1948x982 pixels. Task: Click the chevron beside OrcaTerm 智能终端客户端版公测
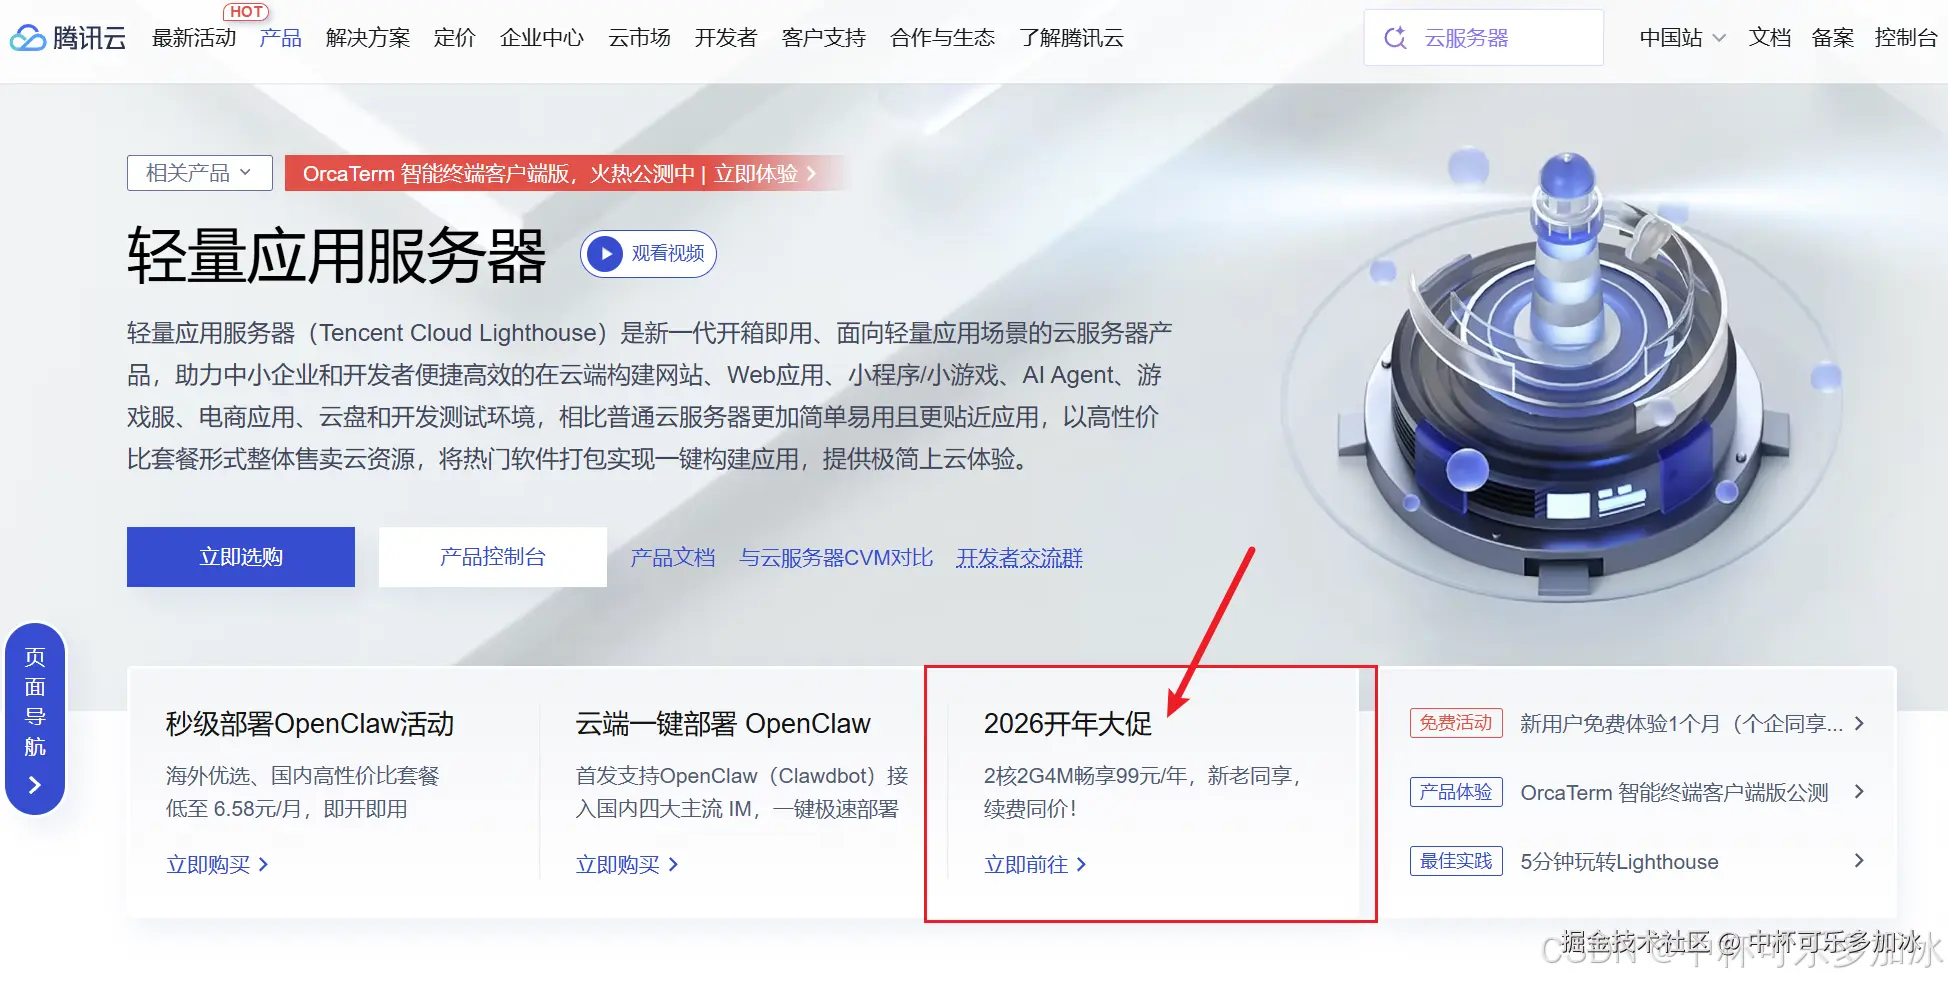[x=1859, y=792]
